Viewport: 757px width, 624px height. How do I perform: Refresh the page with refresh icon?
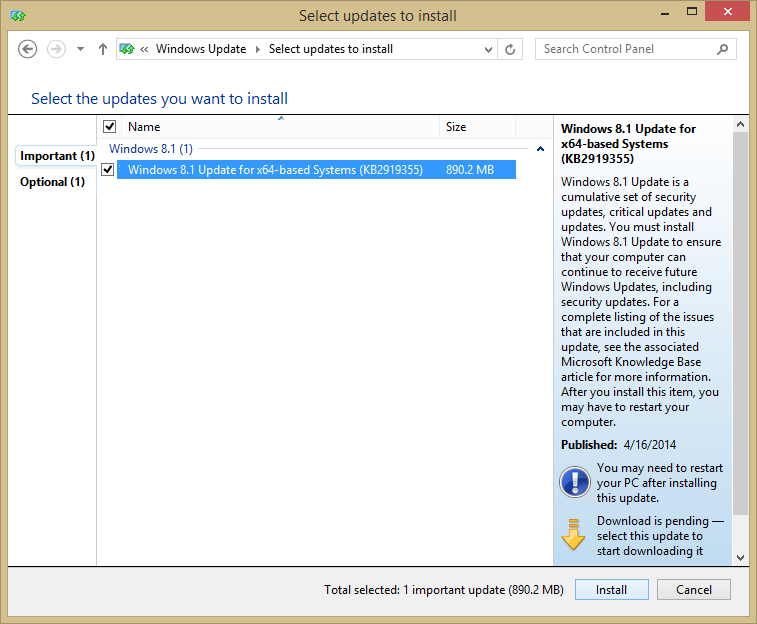coord(510,49)
